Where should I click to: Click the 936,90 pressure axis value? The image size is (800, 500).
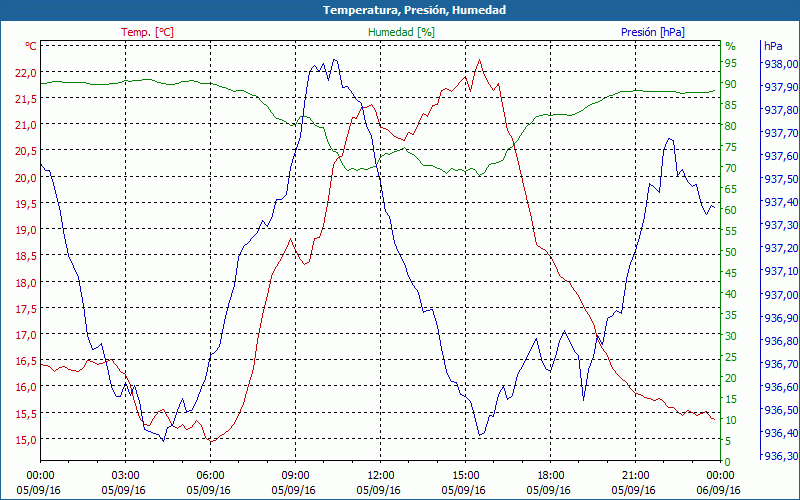780,318
